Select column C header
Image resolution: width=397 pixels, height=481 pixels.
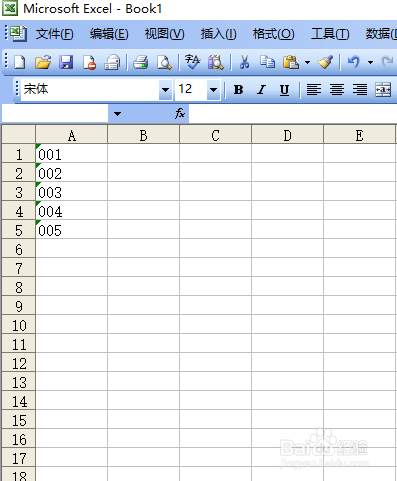(x=216, y=134)
